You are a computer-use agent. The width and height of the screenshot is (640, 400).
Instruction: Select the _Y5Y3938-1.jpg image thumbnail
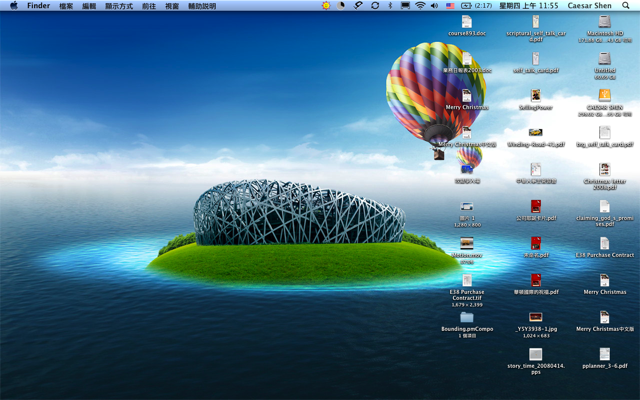coord(535,317)
